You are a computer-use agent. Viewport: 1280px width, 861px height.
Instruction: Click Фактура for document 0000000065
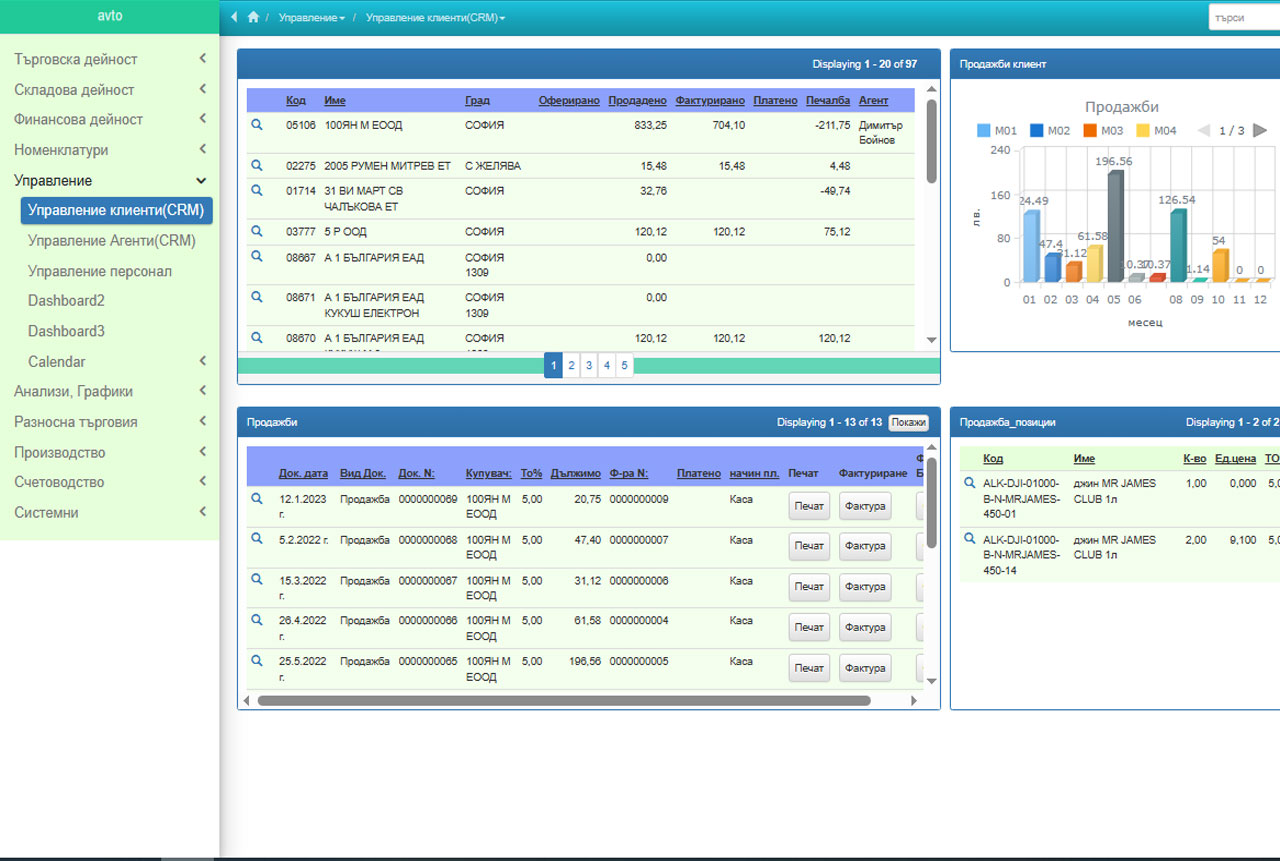pyautogui.click(x=865, y=668)
